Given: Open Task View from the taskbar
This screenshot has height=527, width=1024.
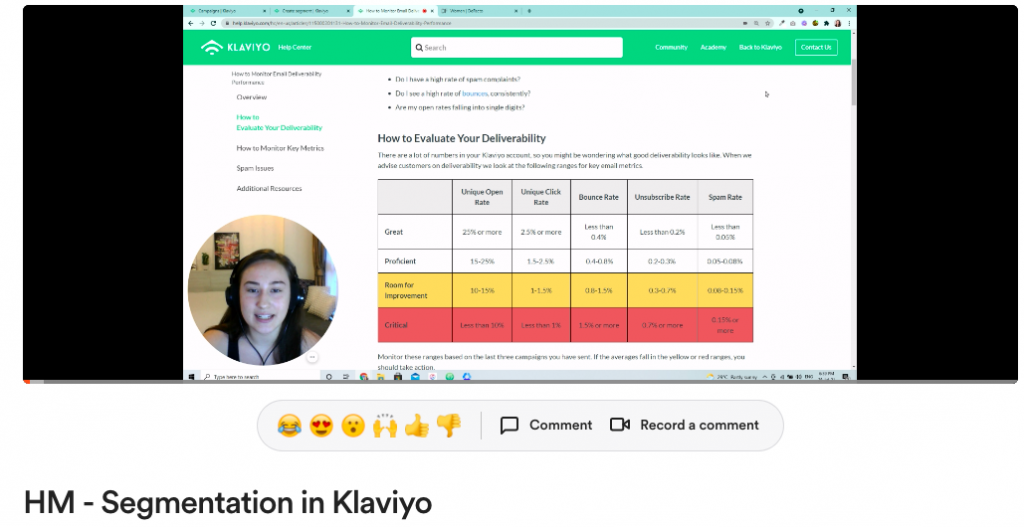Looking at the screenshot, I should 345,377.
